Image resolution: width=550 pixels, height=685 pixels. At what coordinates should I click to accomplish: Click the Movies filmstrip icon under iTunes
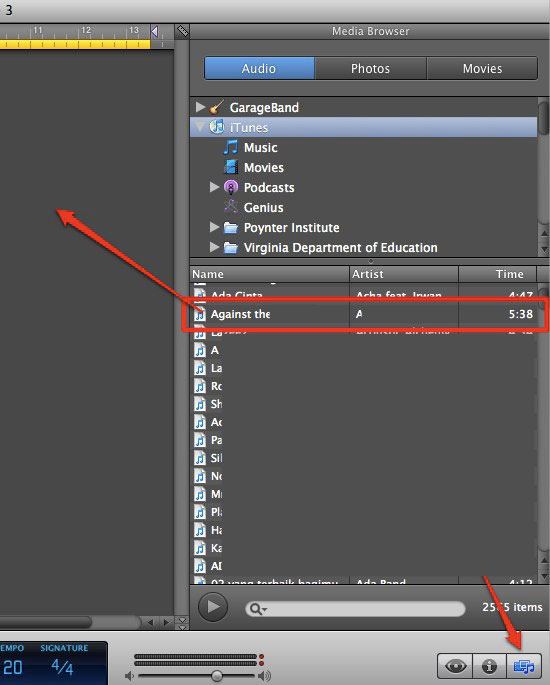coord(231,167)
